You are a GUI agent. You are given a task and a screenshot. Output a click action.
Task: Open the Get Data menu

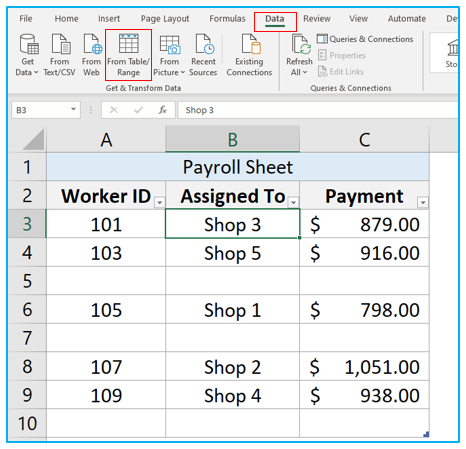point(27,55)
